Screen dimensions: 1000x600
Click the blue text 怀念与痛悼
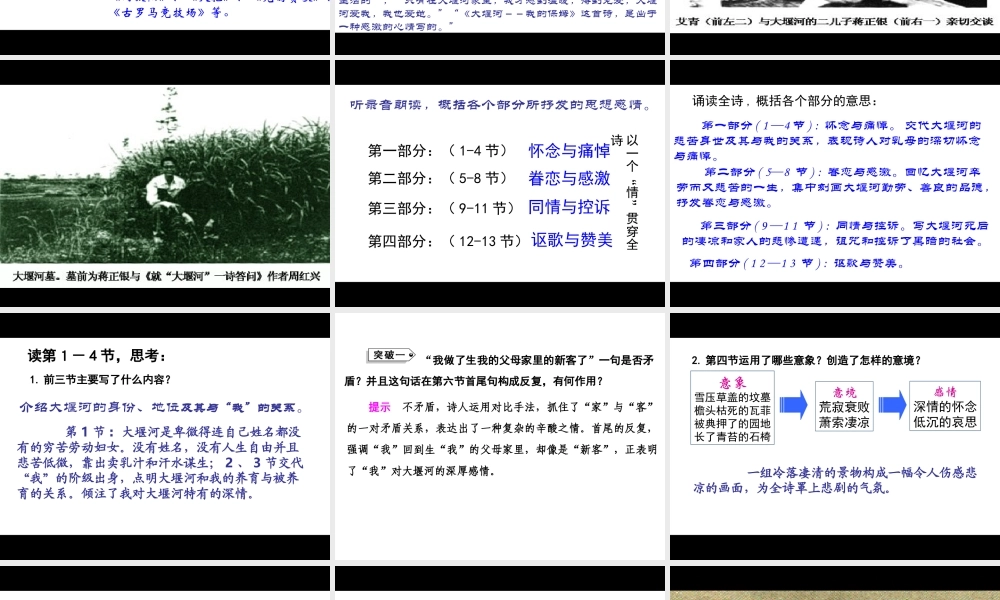(569, 150)
